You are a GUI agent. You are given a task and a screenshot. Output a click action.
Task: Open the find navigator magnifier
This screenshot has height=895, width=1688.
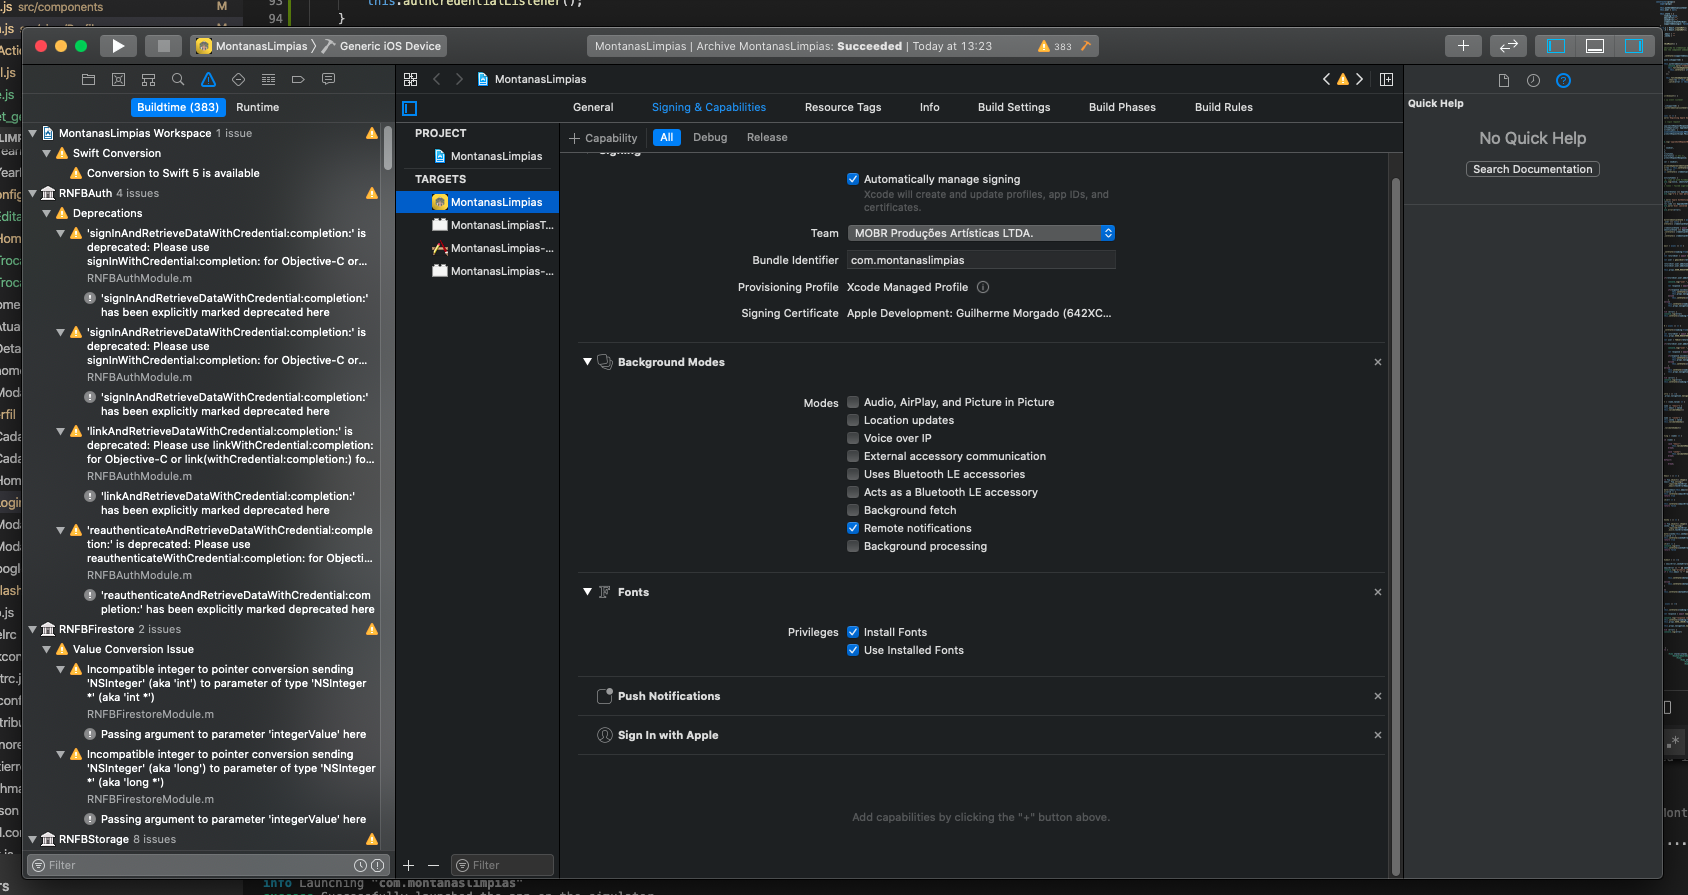click(x=178, y=79)
